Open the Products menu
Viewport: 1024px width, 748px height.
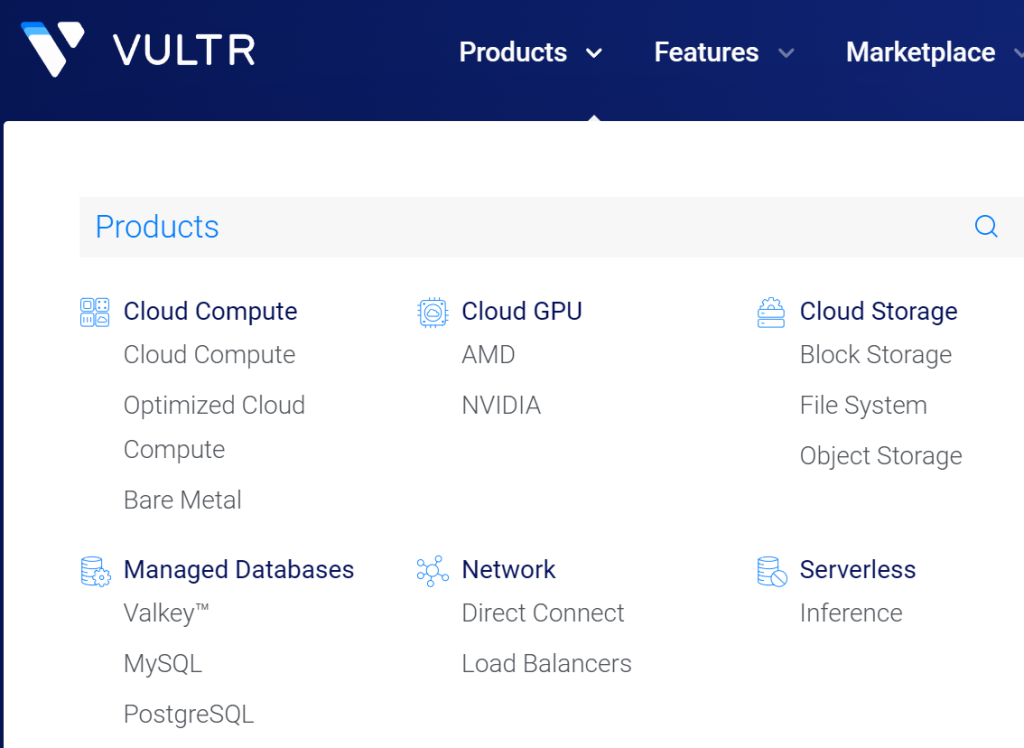(x=513, y=52)
